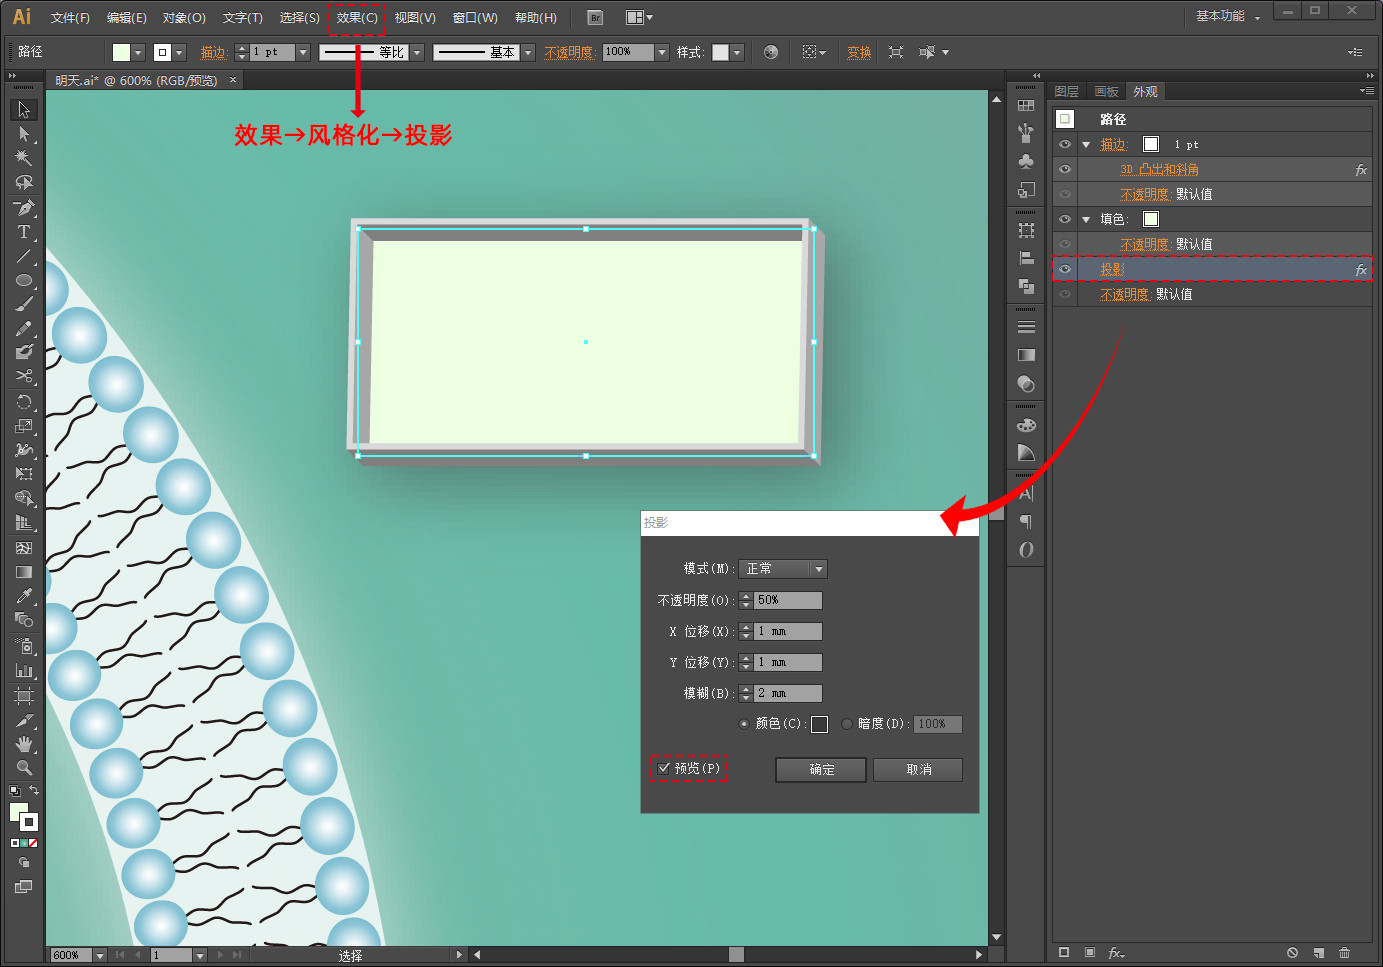Select the Direct Selection tool
The width and height of the screenshot is (1383, 967).
(24, 134)
